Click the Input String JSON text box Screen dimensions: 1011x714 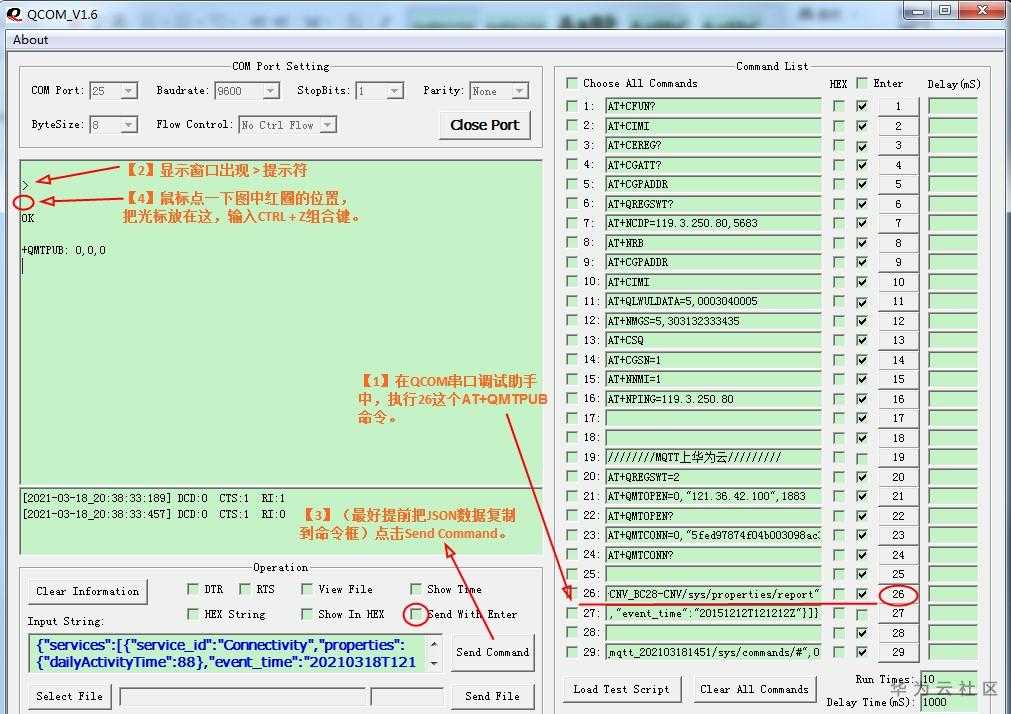click(227, 653)
